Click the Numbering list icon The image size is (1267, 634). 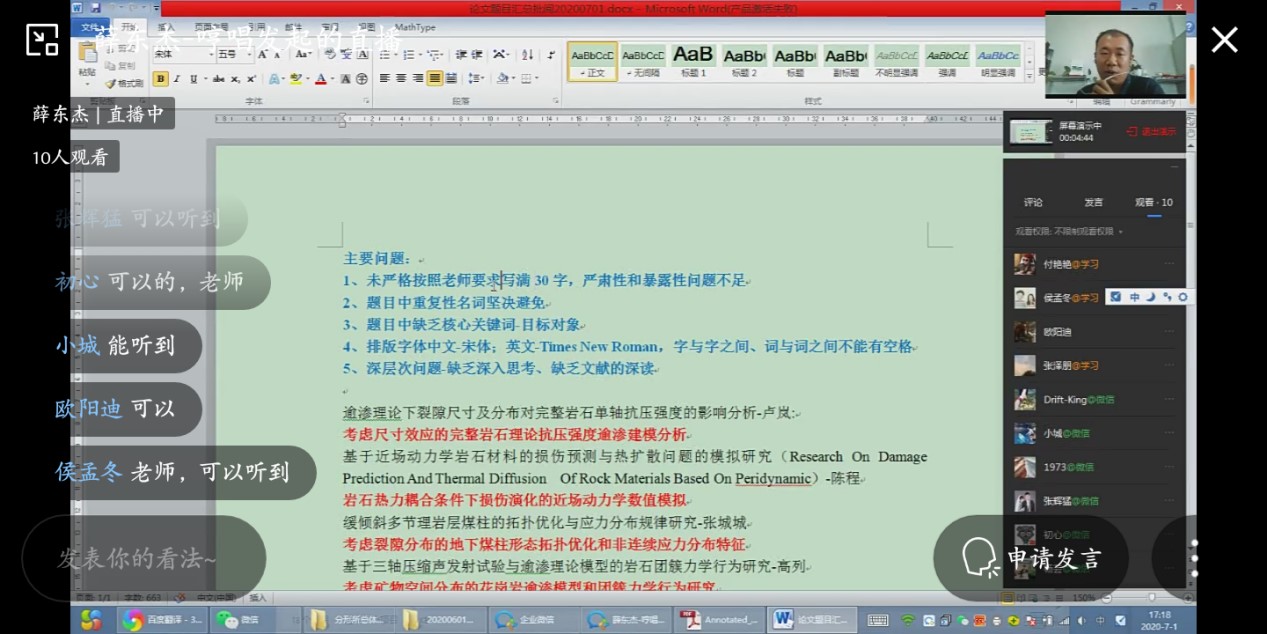(x=408, y=55)
